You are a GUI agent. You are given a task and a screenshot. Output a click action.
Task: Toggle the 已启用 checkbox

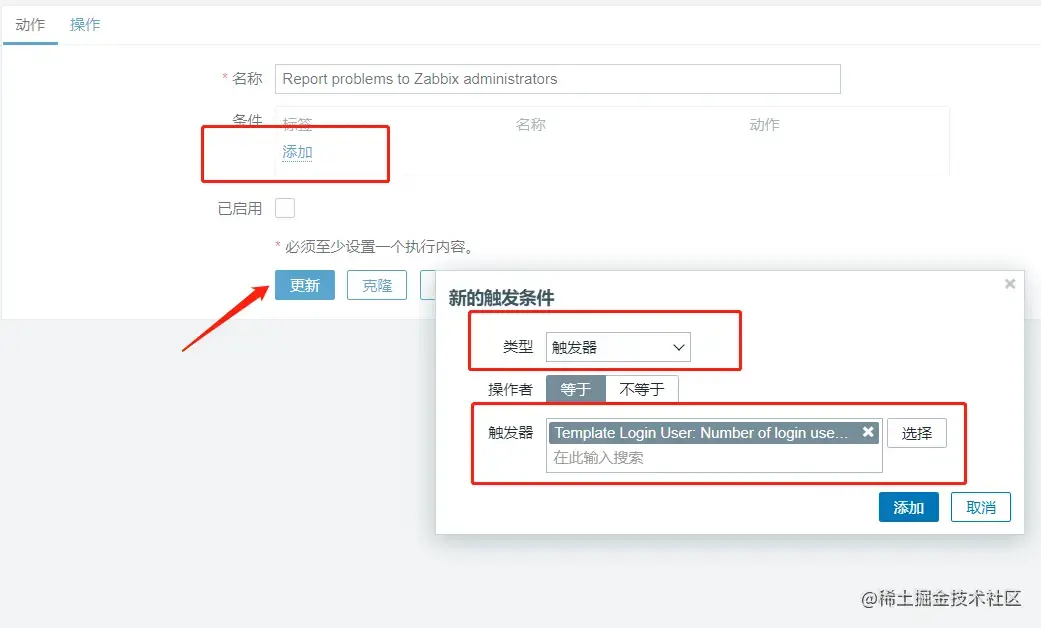pos(285,208)
